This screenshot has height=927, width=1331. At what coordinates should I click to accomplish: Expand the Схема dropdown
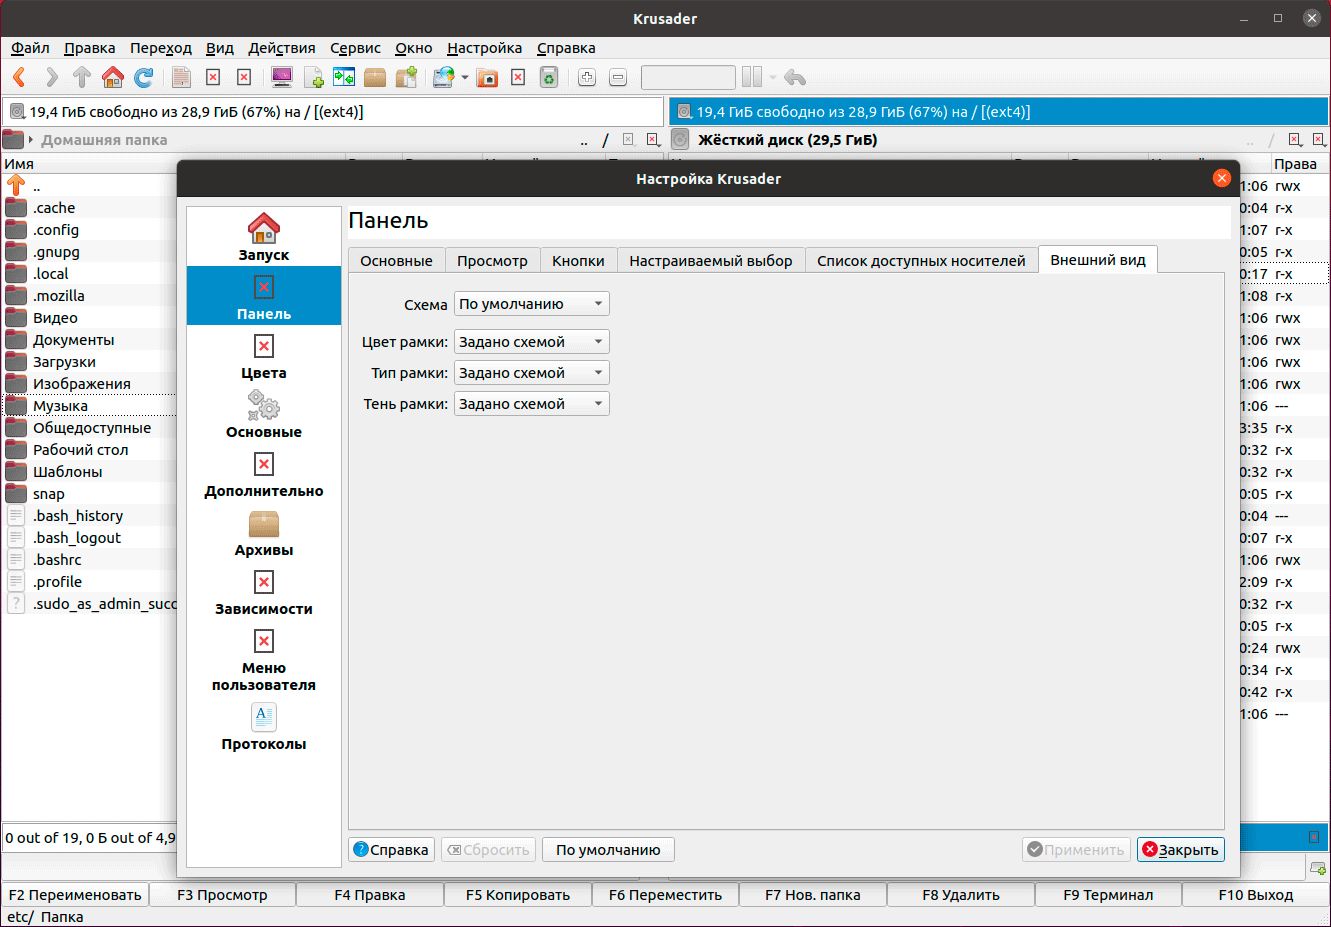click(x=531, y=304)
